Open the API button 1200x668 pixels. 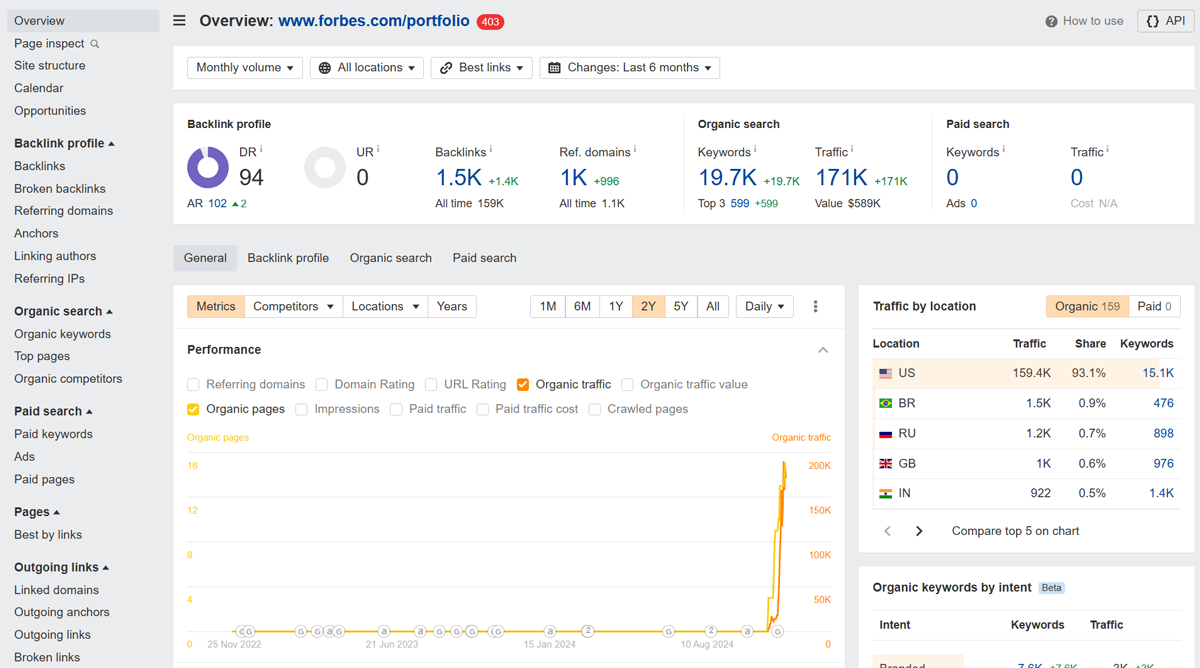(1166, 21)
